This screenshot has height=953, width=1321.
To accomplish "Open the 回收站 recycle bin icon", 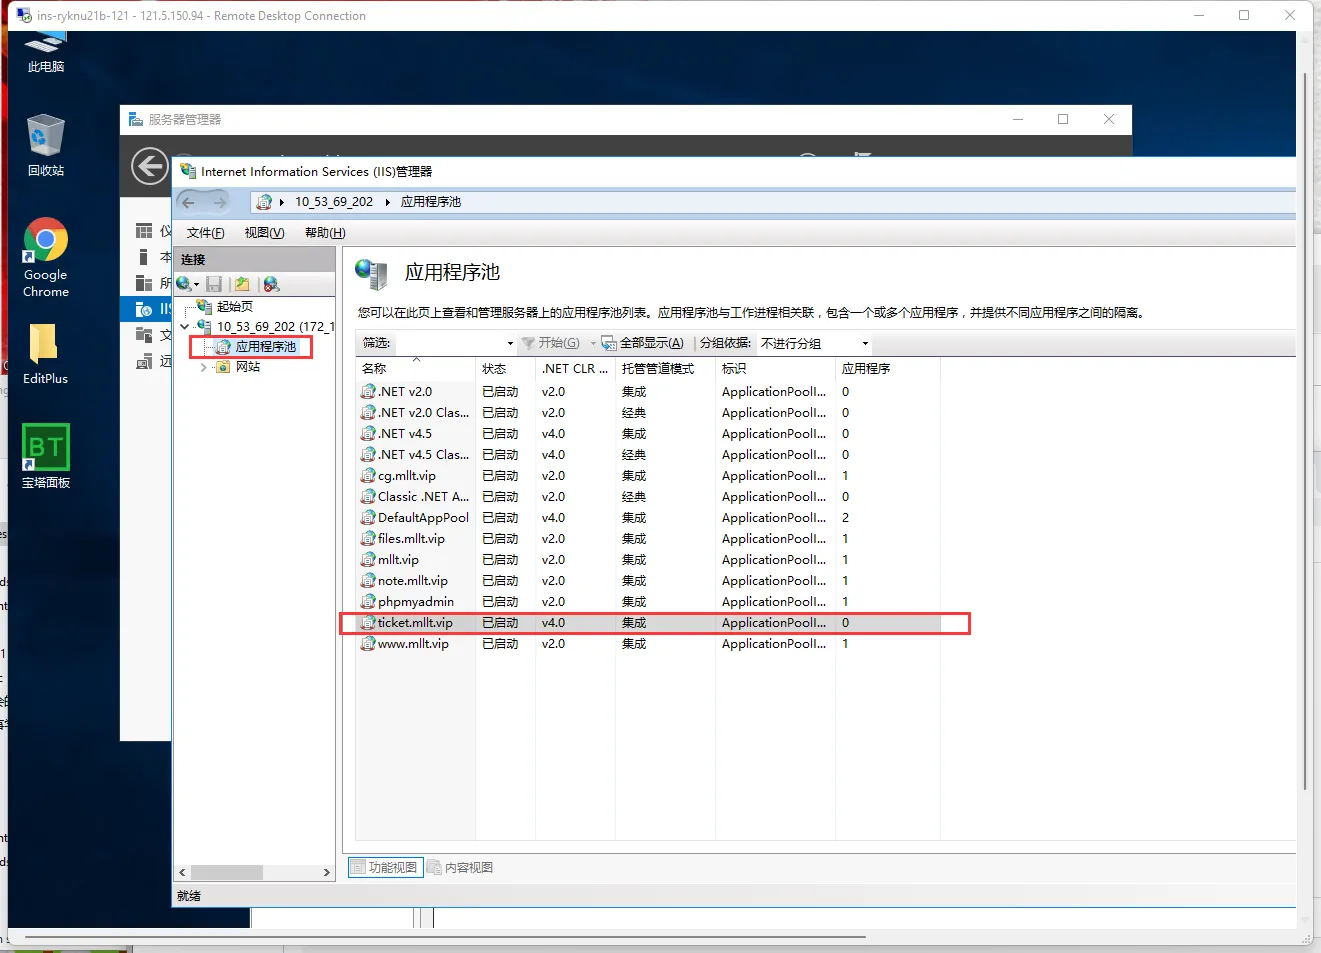I will [x=45, y=145].
